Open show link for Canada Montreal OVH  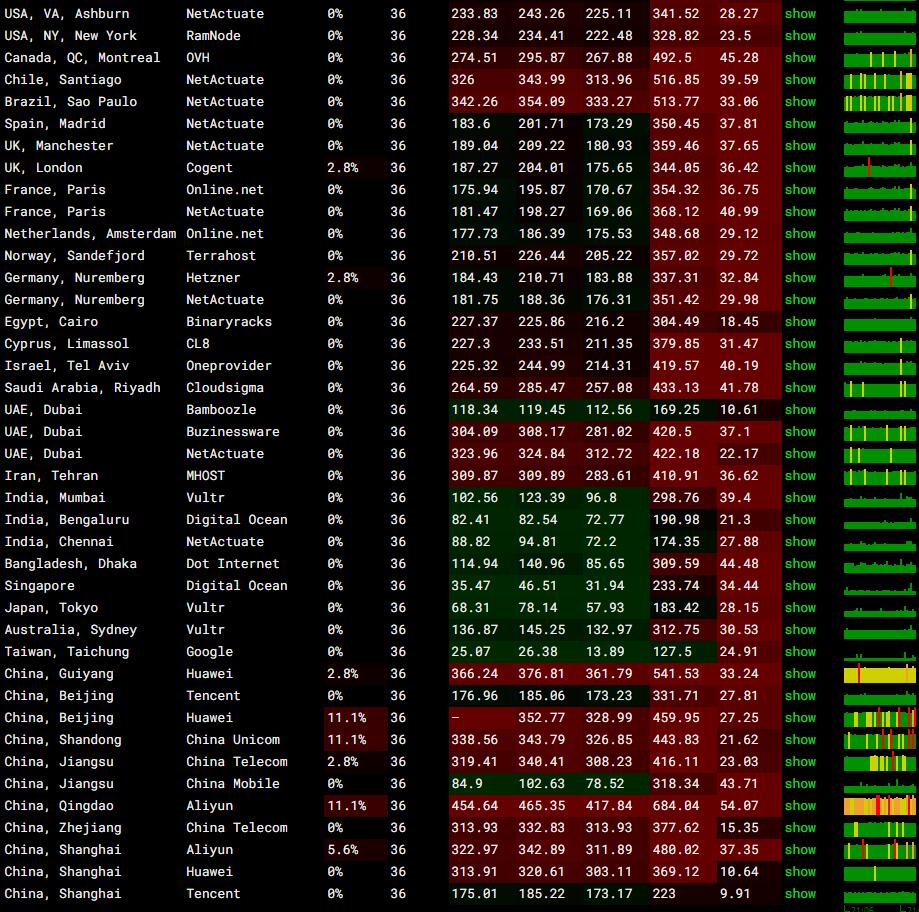800,57
